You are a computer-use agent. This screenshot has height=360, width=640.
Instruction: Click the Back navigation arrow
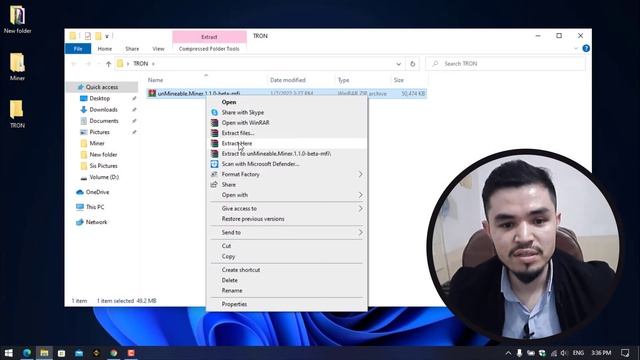click(x=74, y=64)
